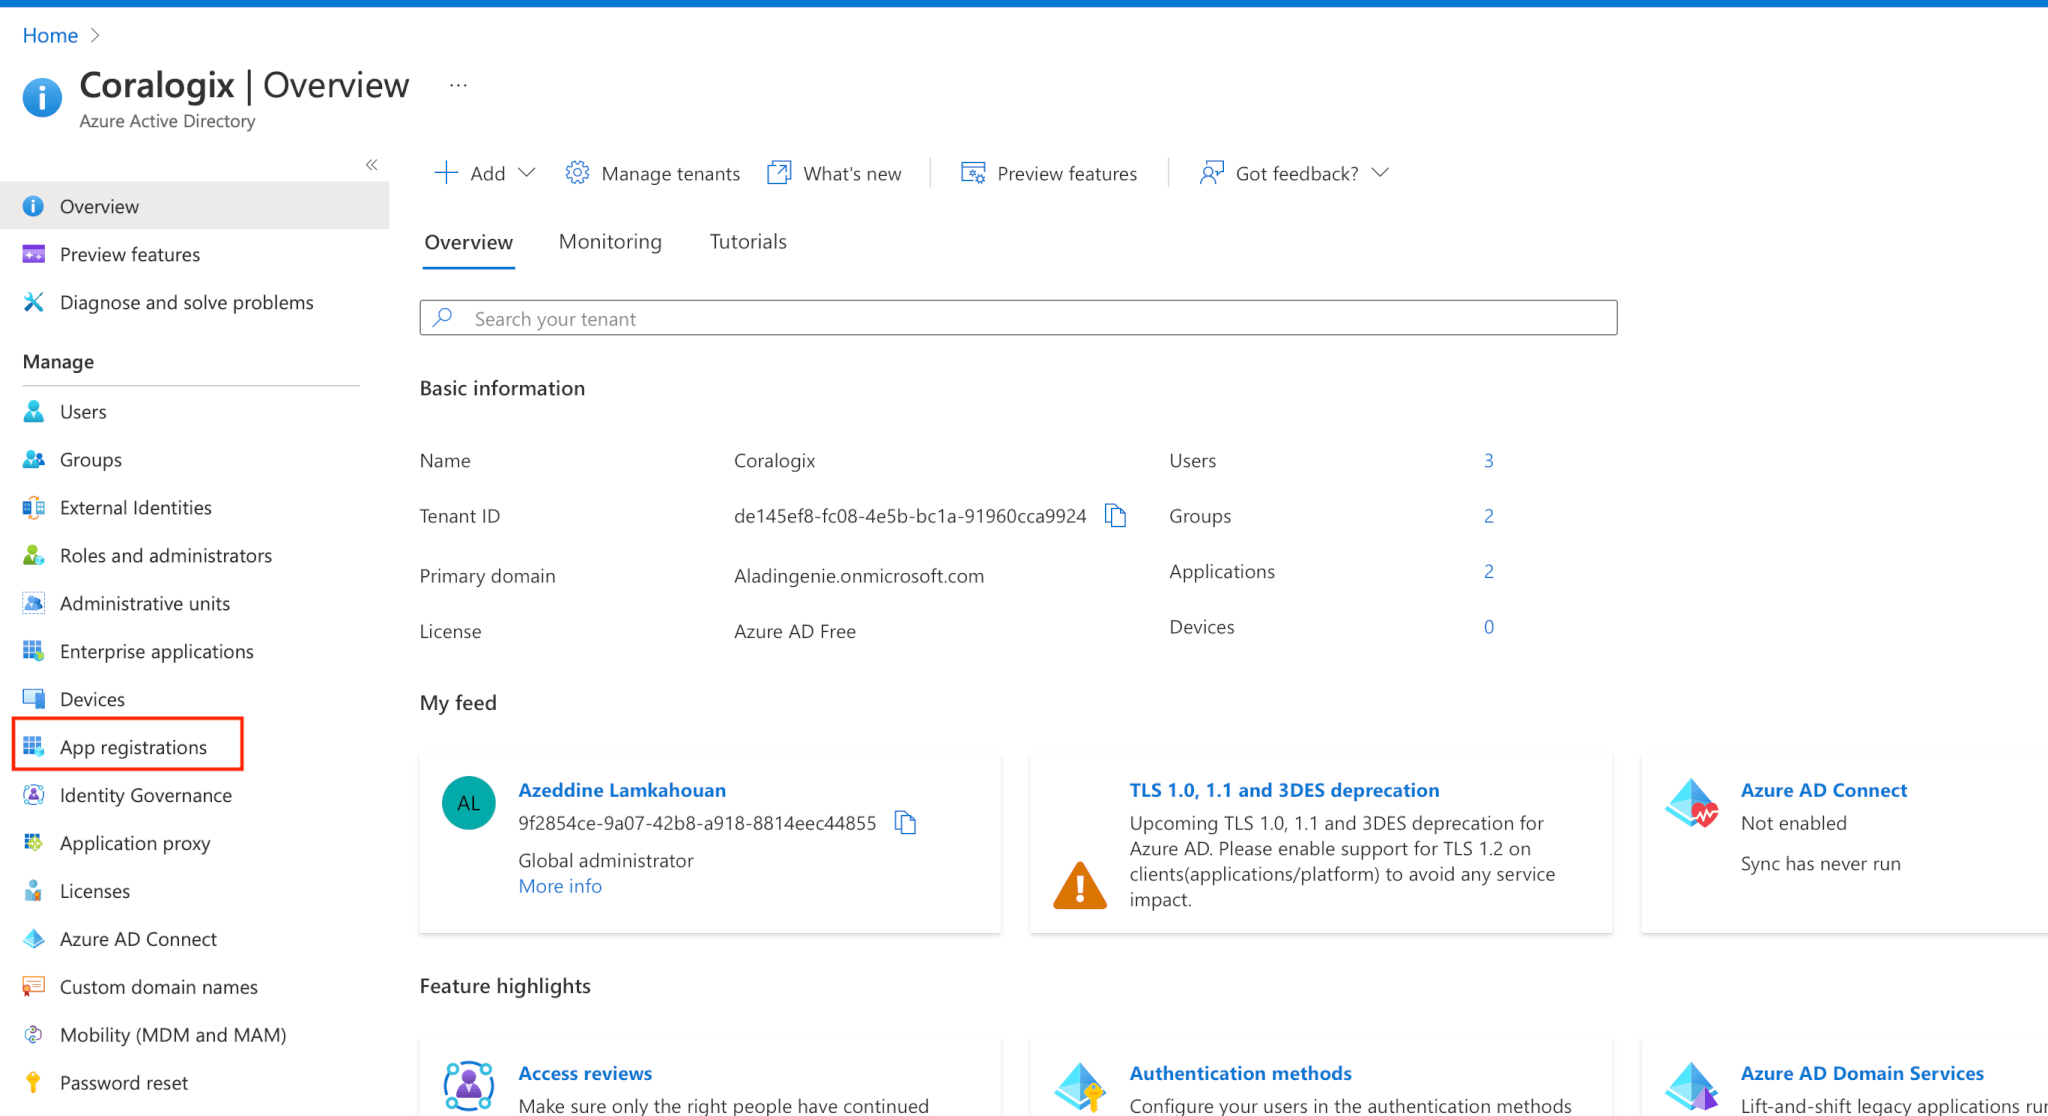Click the Access reviews icon
Image resolution: width=2048 pixels, height=1116 pixels.
[468, 1086]
